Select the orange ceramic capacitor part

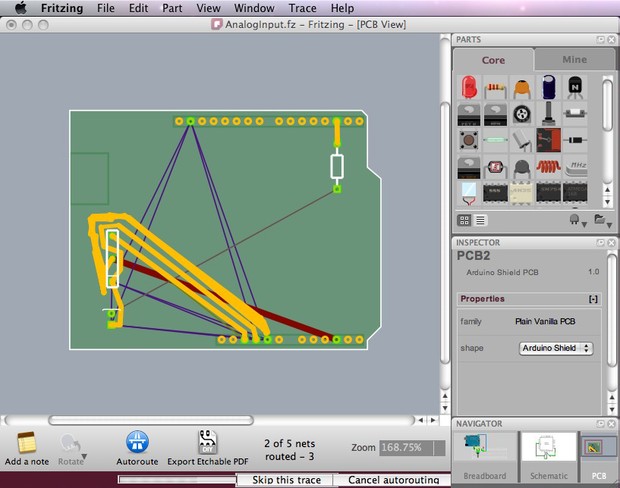[522, 87]
